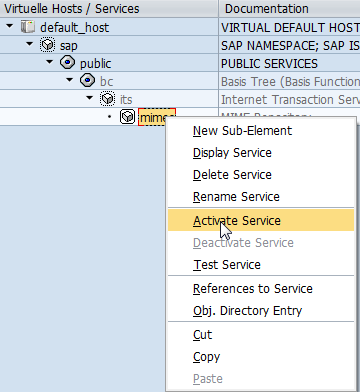Collapse the bc tree node

click(x=70, y=80)
